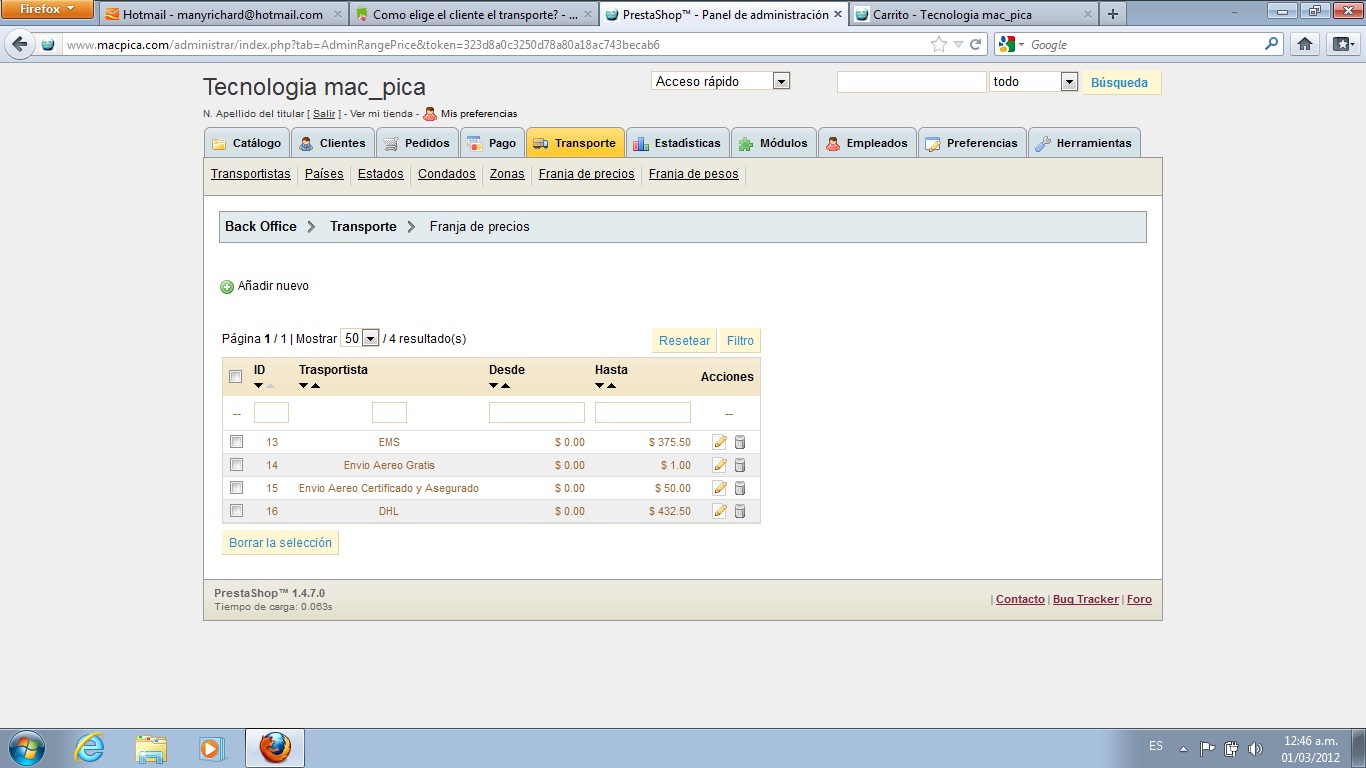Tick the checkbox for row 16 DHL
Viewport: 1366px width, 768px height.
click(236, 510)
